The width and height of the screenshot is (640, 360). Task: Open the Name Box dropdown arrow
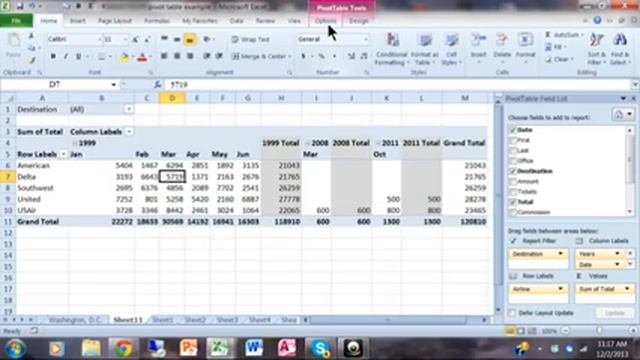pyautogui.click(x=113, y=84)
